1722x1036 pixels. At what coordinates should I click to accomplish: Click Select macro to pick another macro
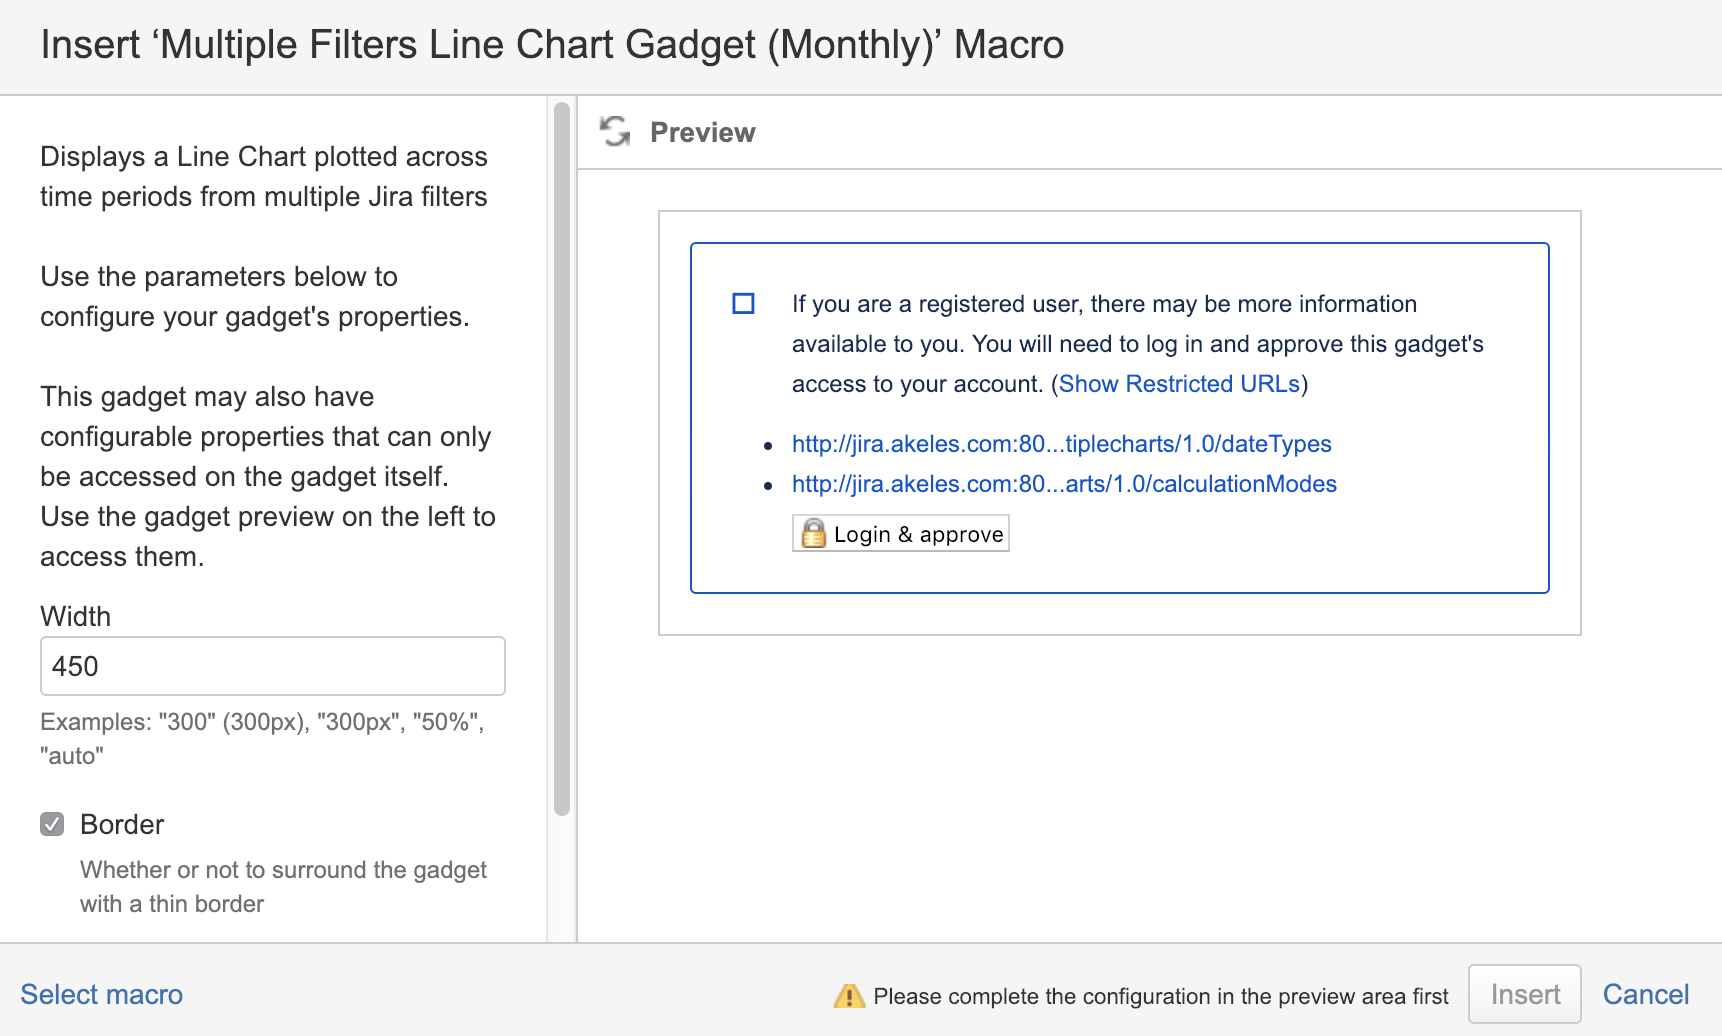(x=101, y=994)
